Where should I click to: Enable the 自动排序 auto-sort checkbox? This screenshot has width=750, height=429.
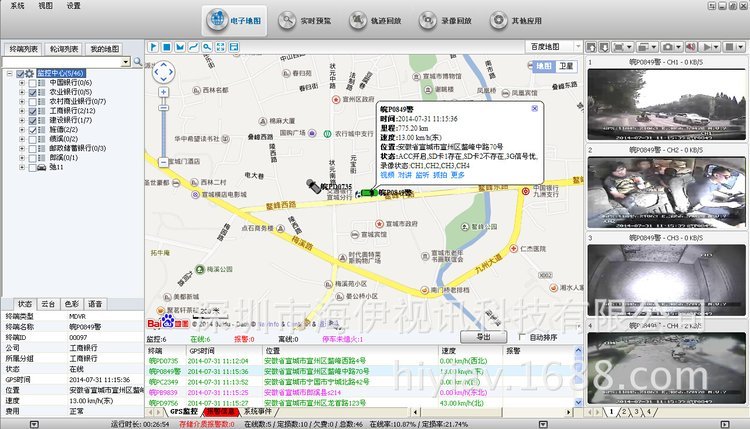point(523,338)
